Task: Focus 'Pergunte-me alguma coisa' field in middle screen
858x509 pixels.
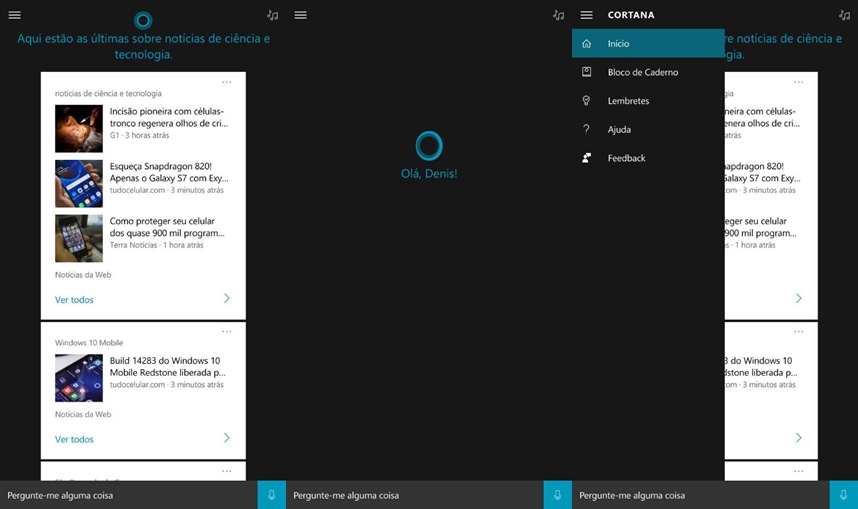Action: tap(415, 495)
